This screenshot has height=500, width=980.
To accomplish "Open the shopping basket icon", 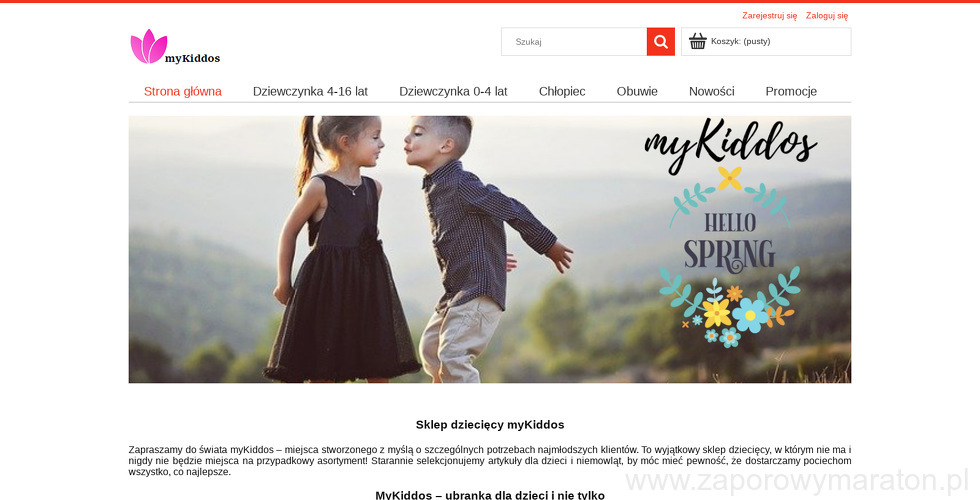I will [698, 41].
